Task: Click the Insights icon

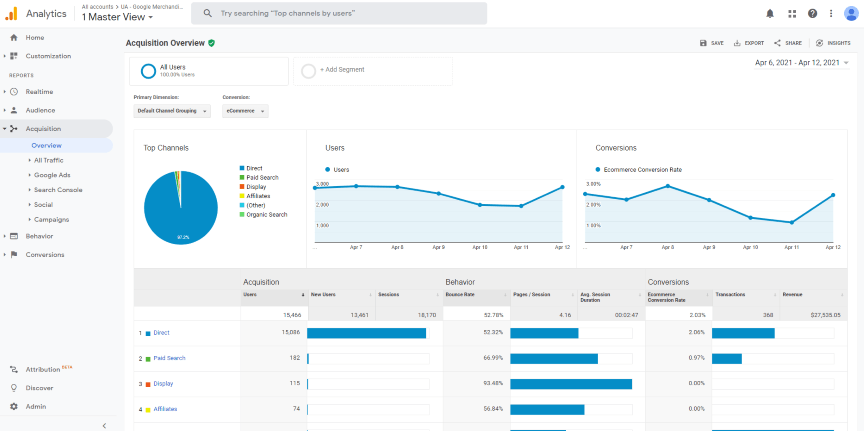Action: point(819,43)
